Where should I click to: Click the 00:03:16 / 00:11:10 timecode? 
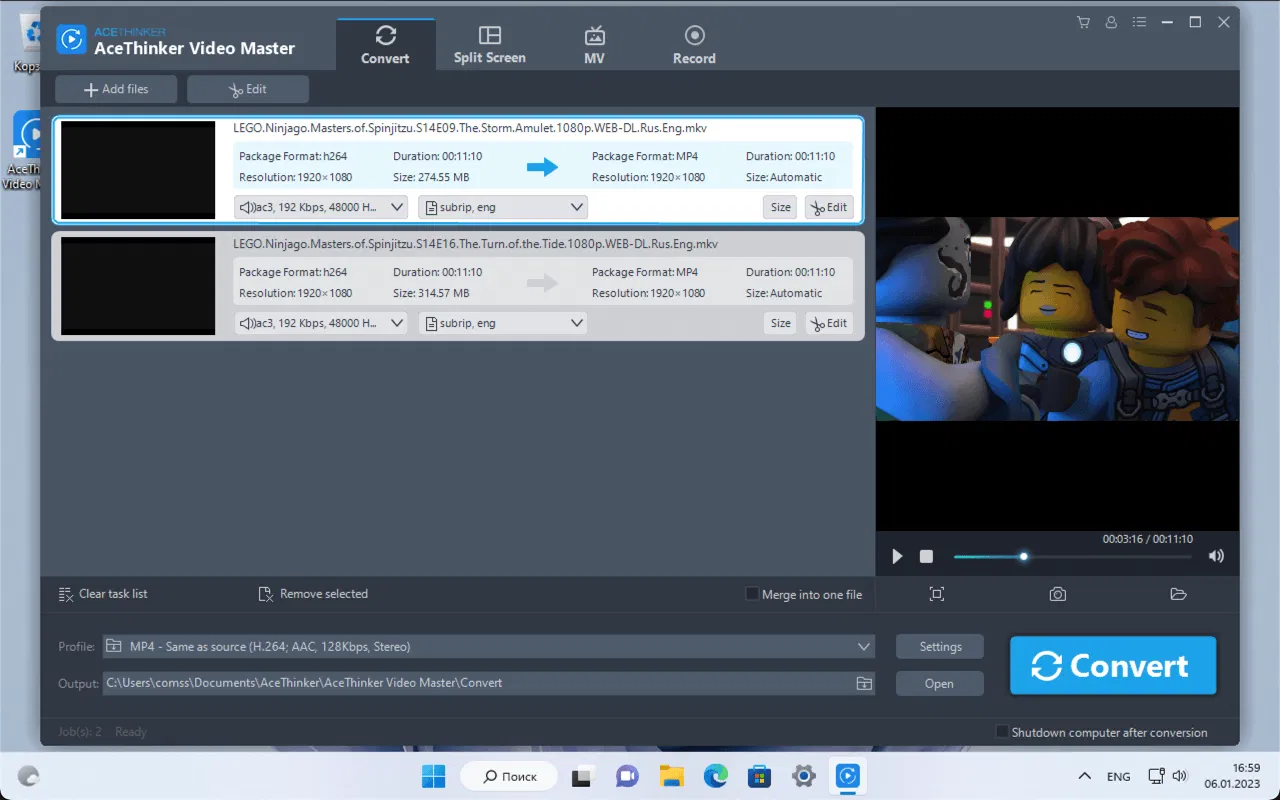pyautogui.click(x=1147, y=539)
